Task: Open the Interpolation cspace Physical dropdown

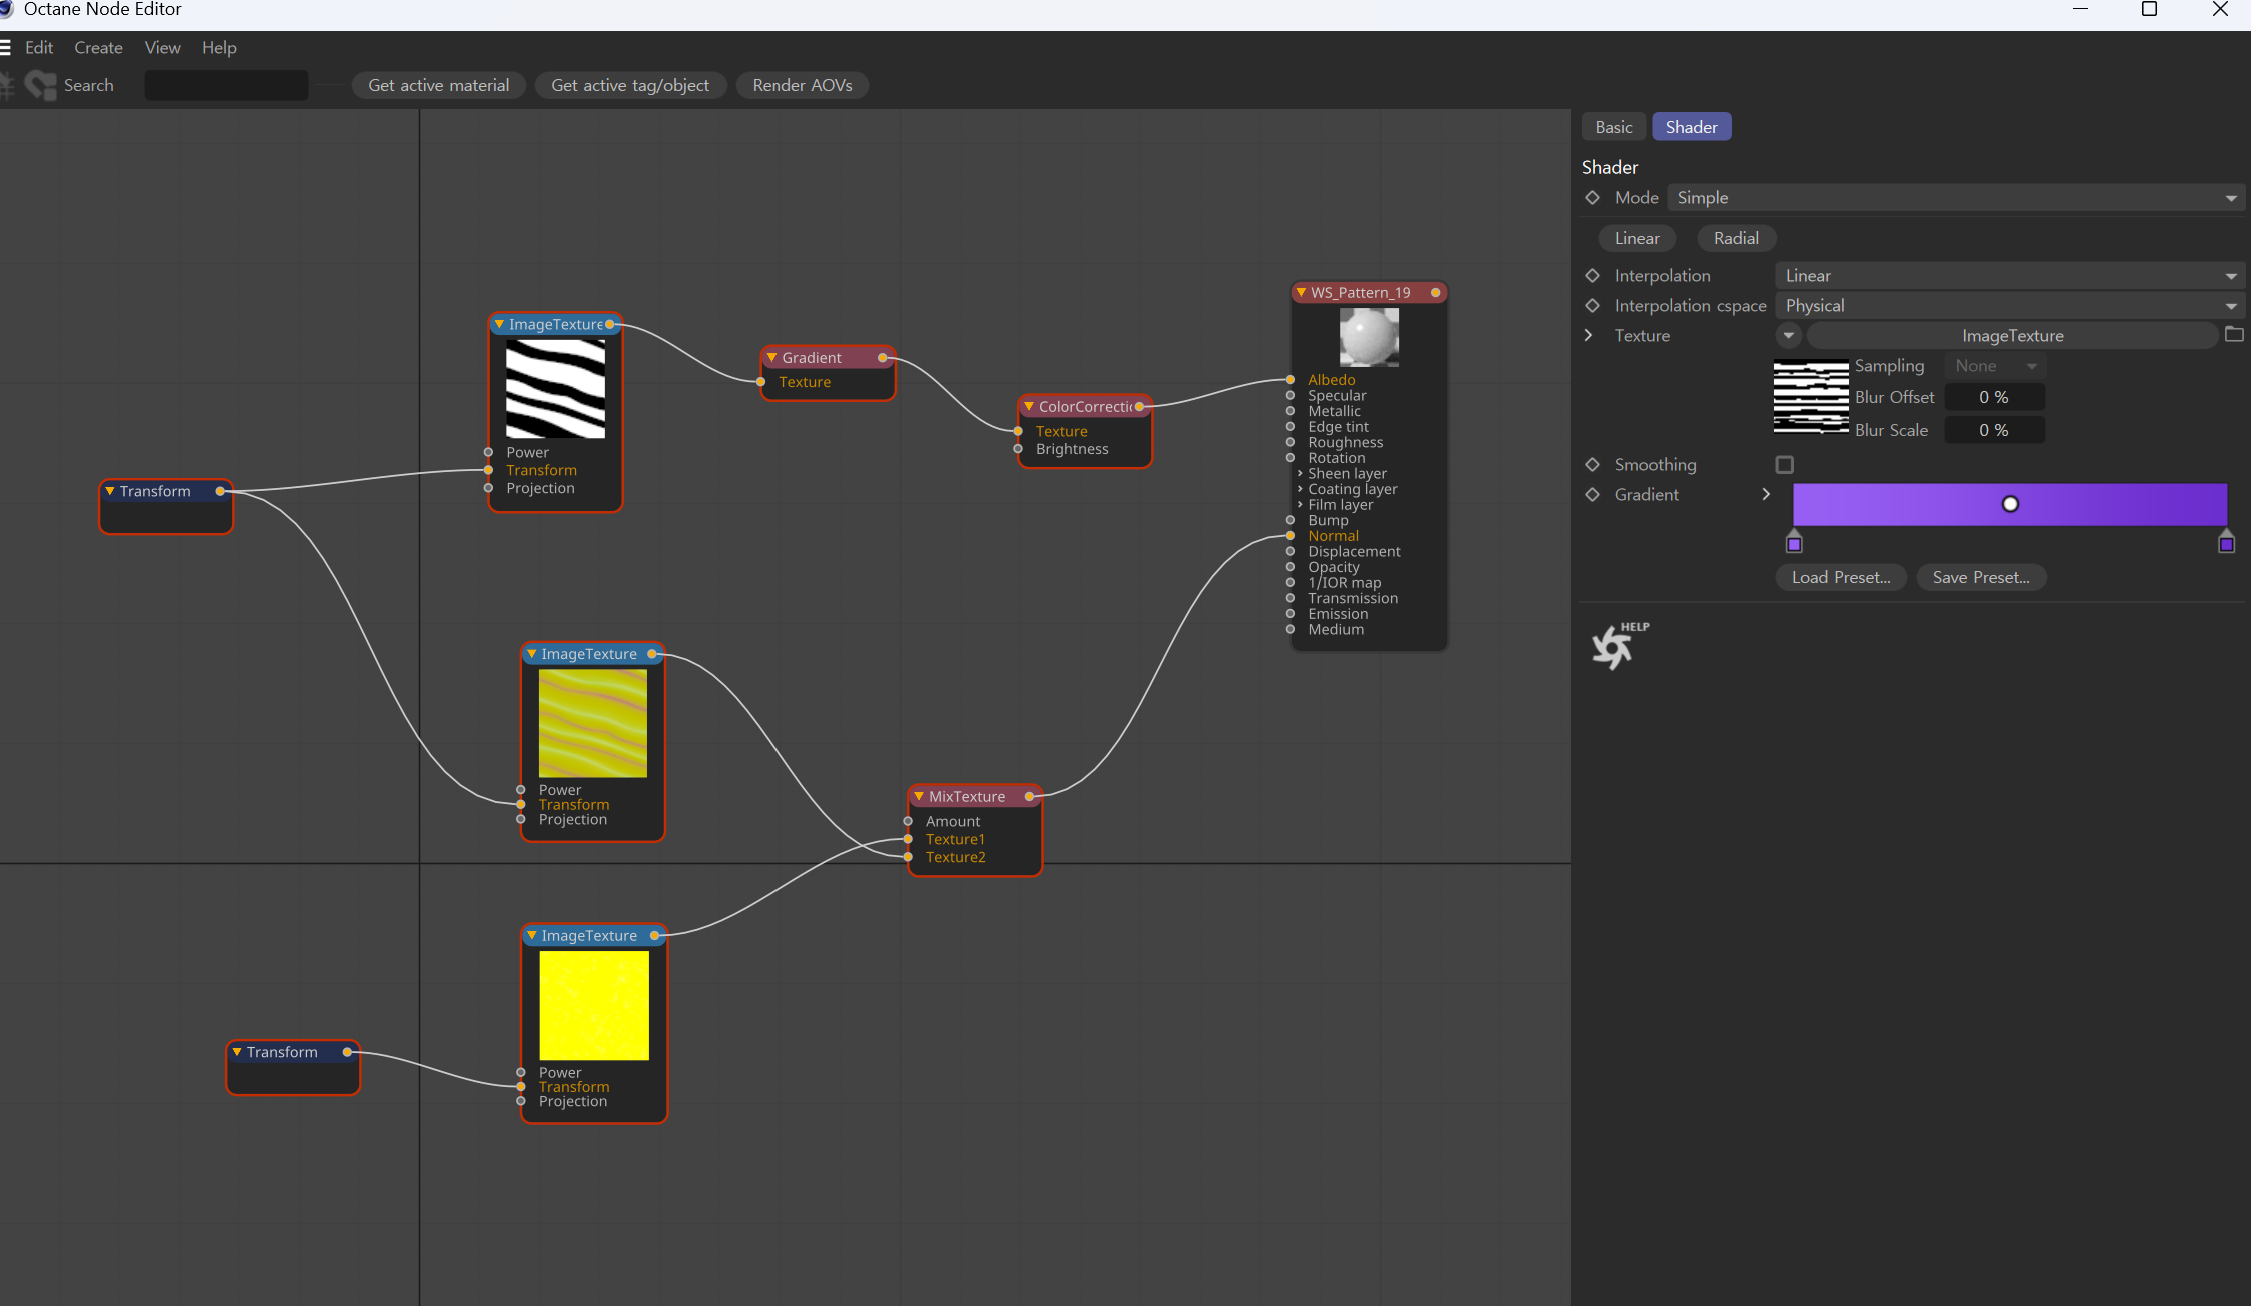Action: 2010,305
